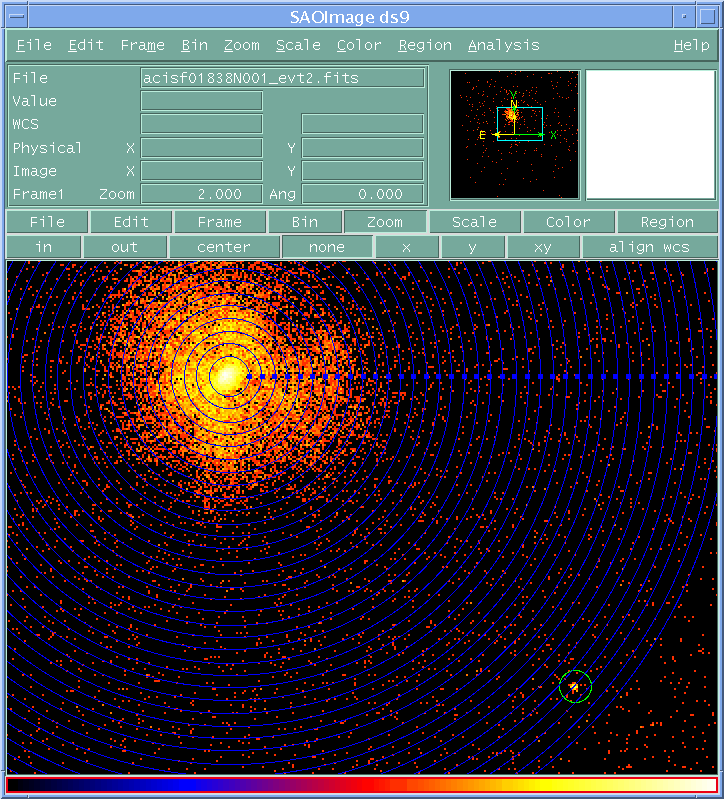Select the green circle region
Image resolution: width=724 pixels, height=799 pixels.
pos(575,686)
